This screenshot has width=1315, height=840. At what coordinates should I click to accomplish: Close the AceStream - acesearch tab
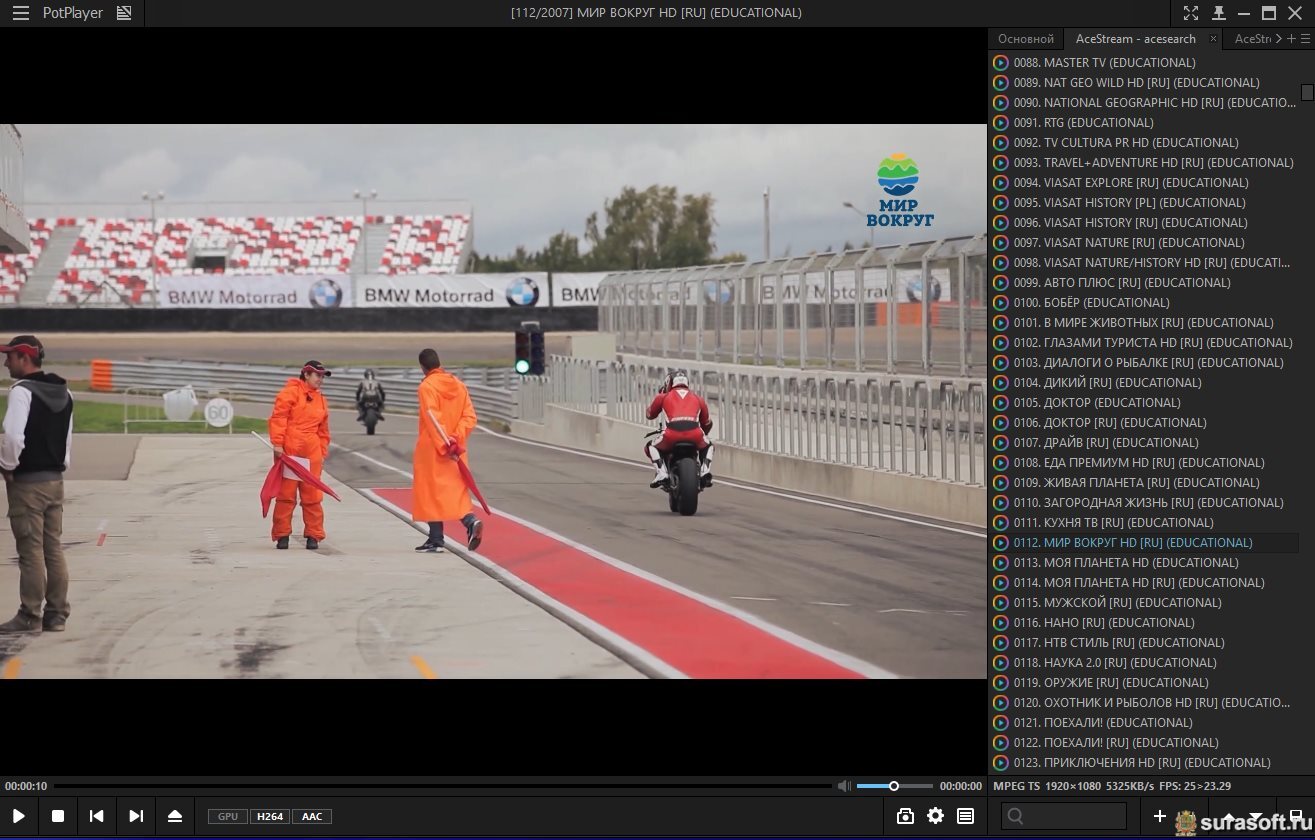coord(1214,39)
